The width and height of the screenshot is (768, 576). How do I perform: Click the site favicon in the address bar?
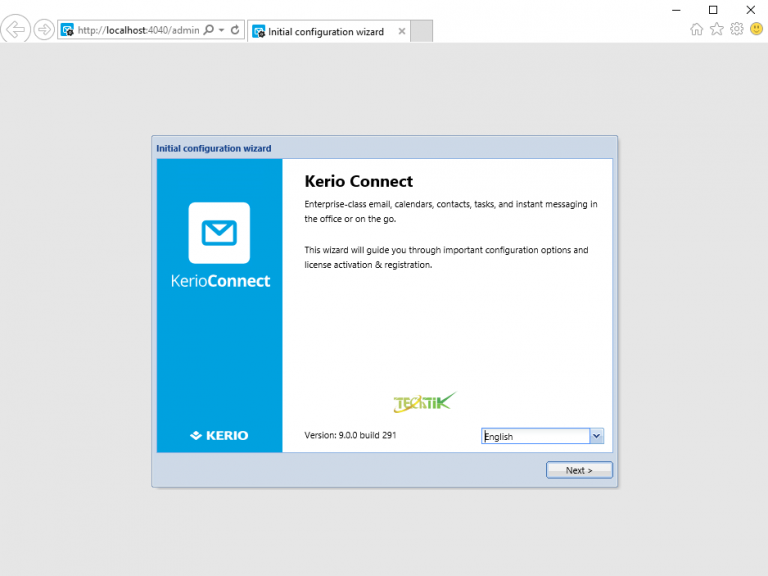(68, 31)
